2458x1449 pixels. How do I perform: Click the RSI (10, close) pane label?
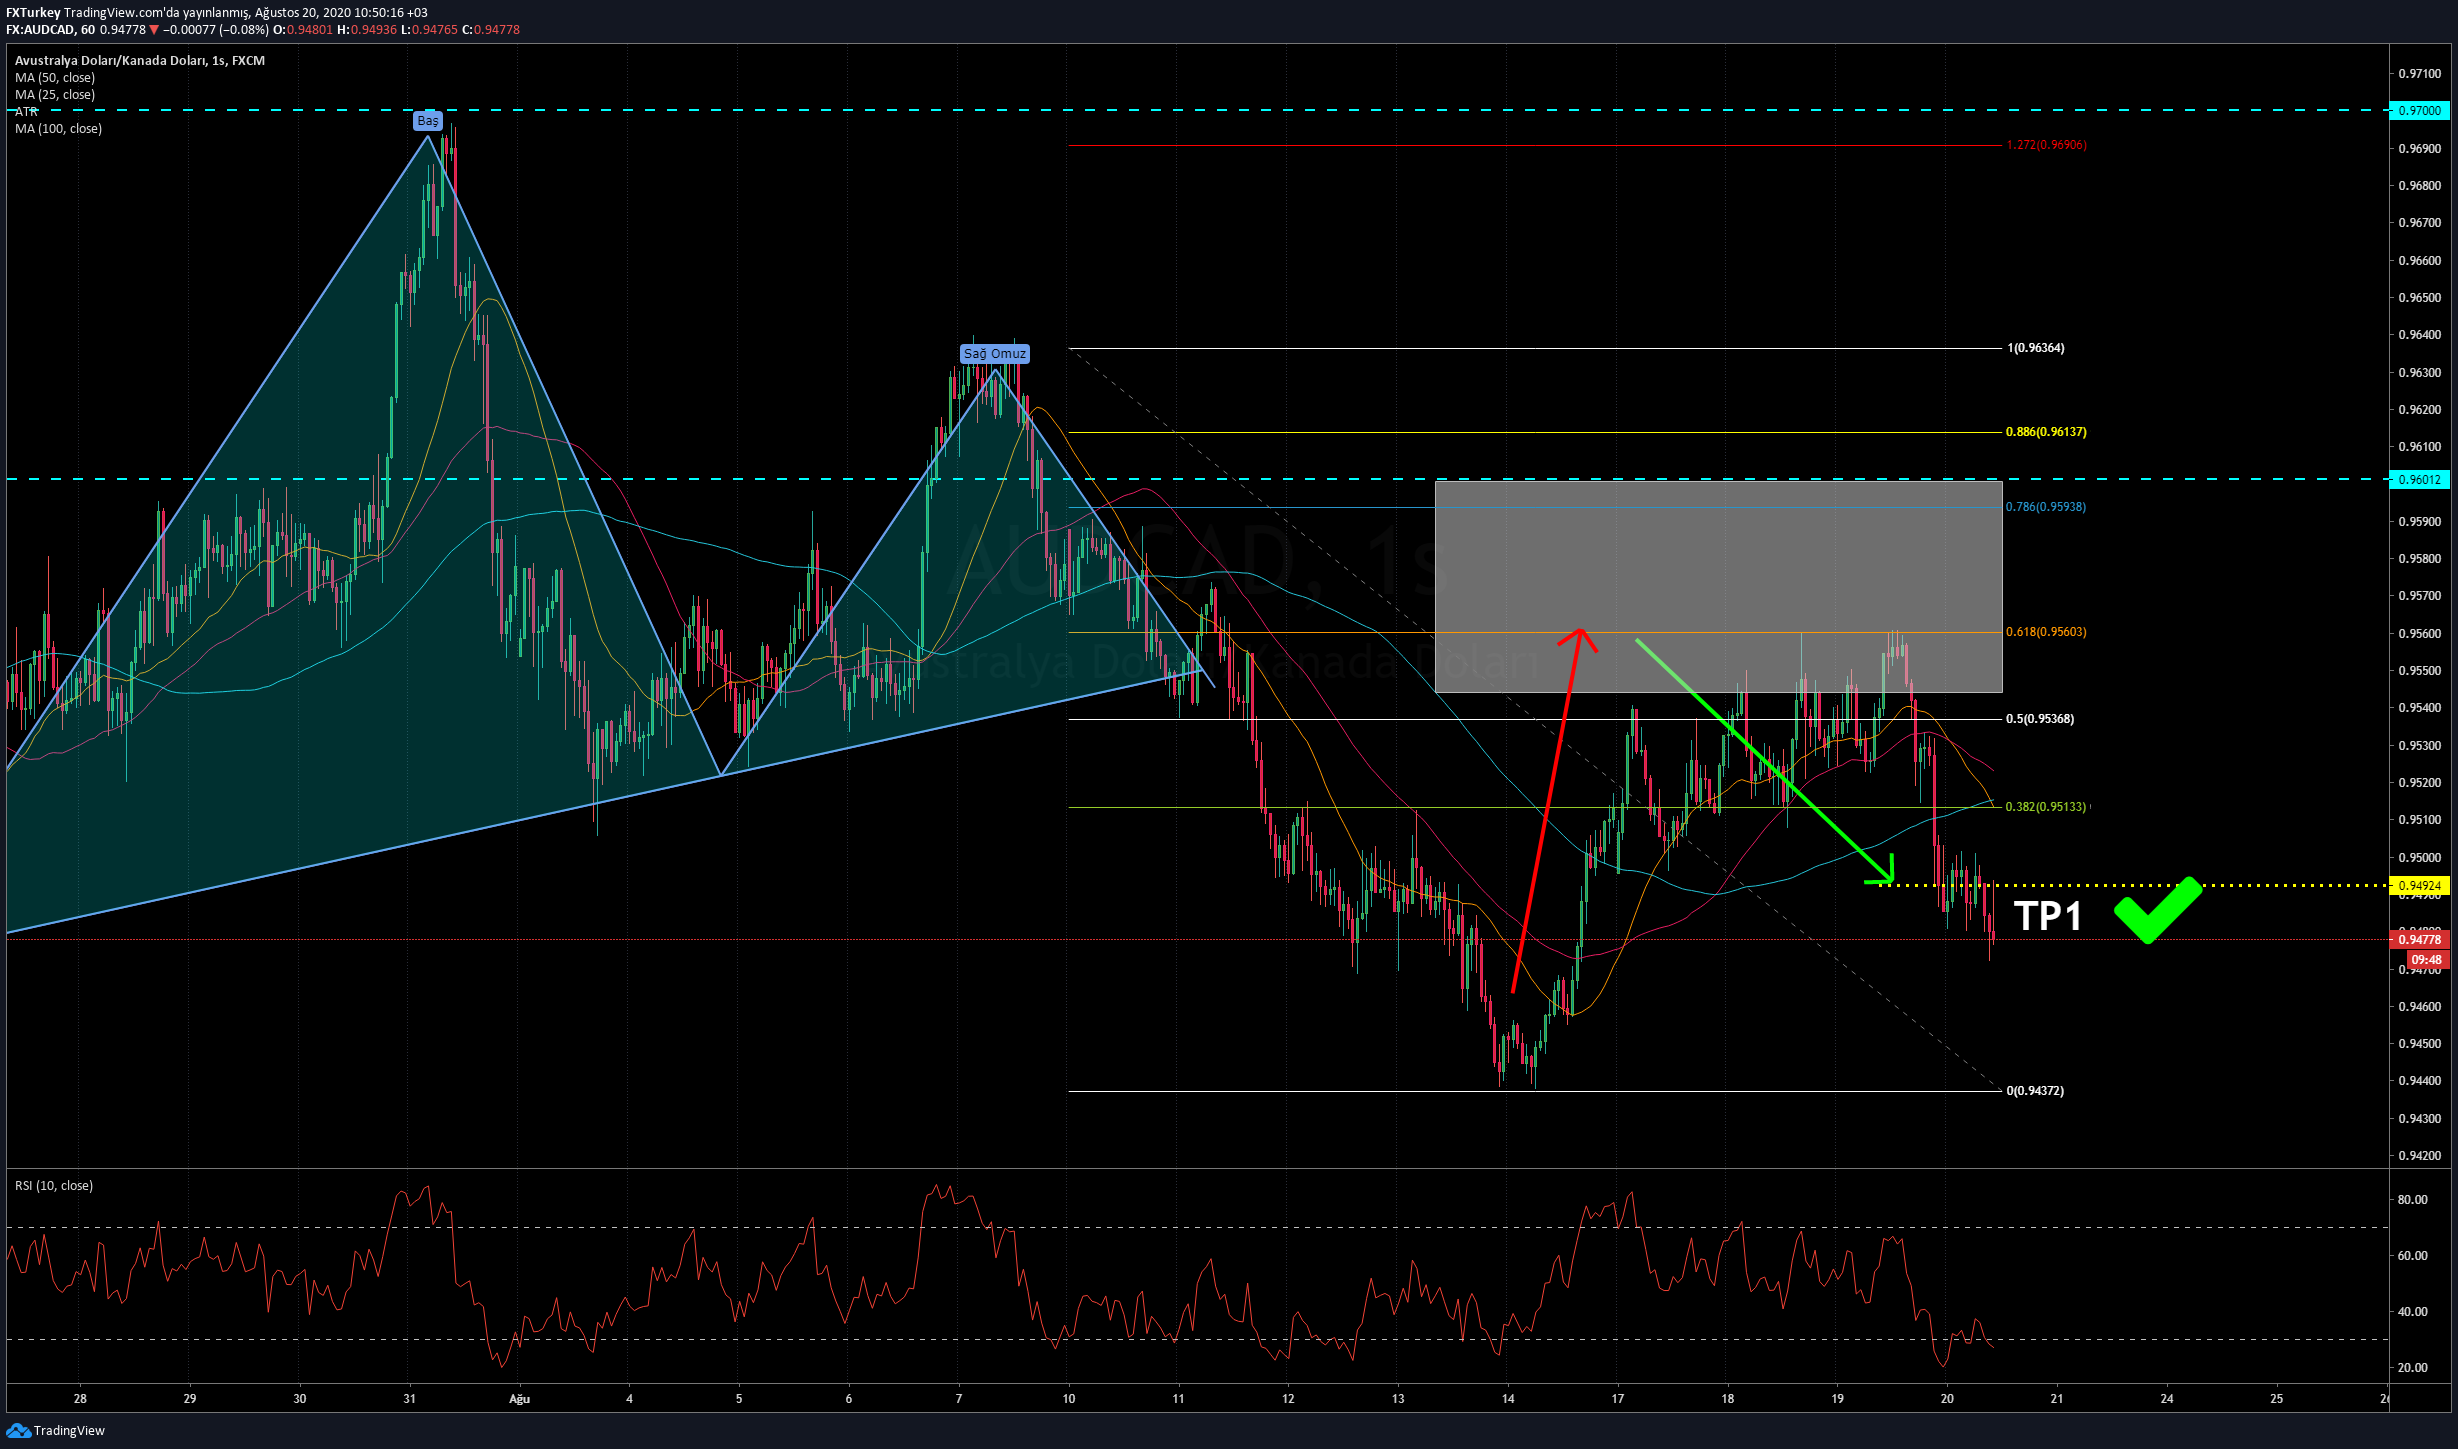tap(54, 1186)
